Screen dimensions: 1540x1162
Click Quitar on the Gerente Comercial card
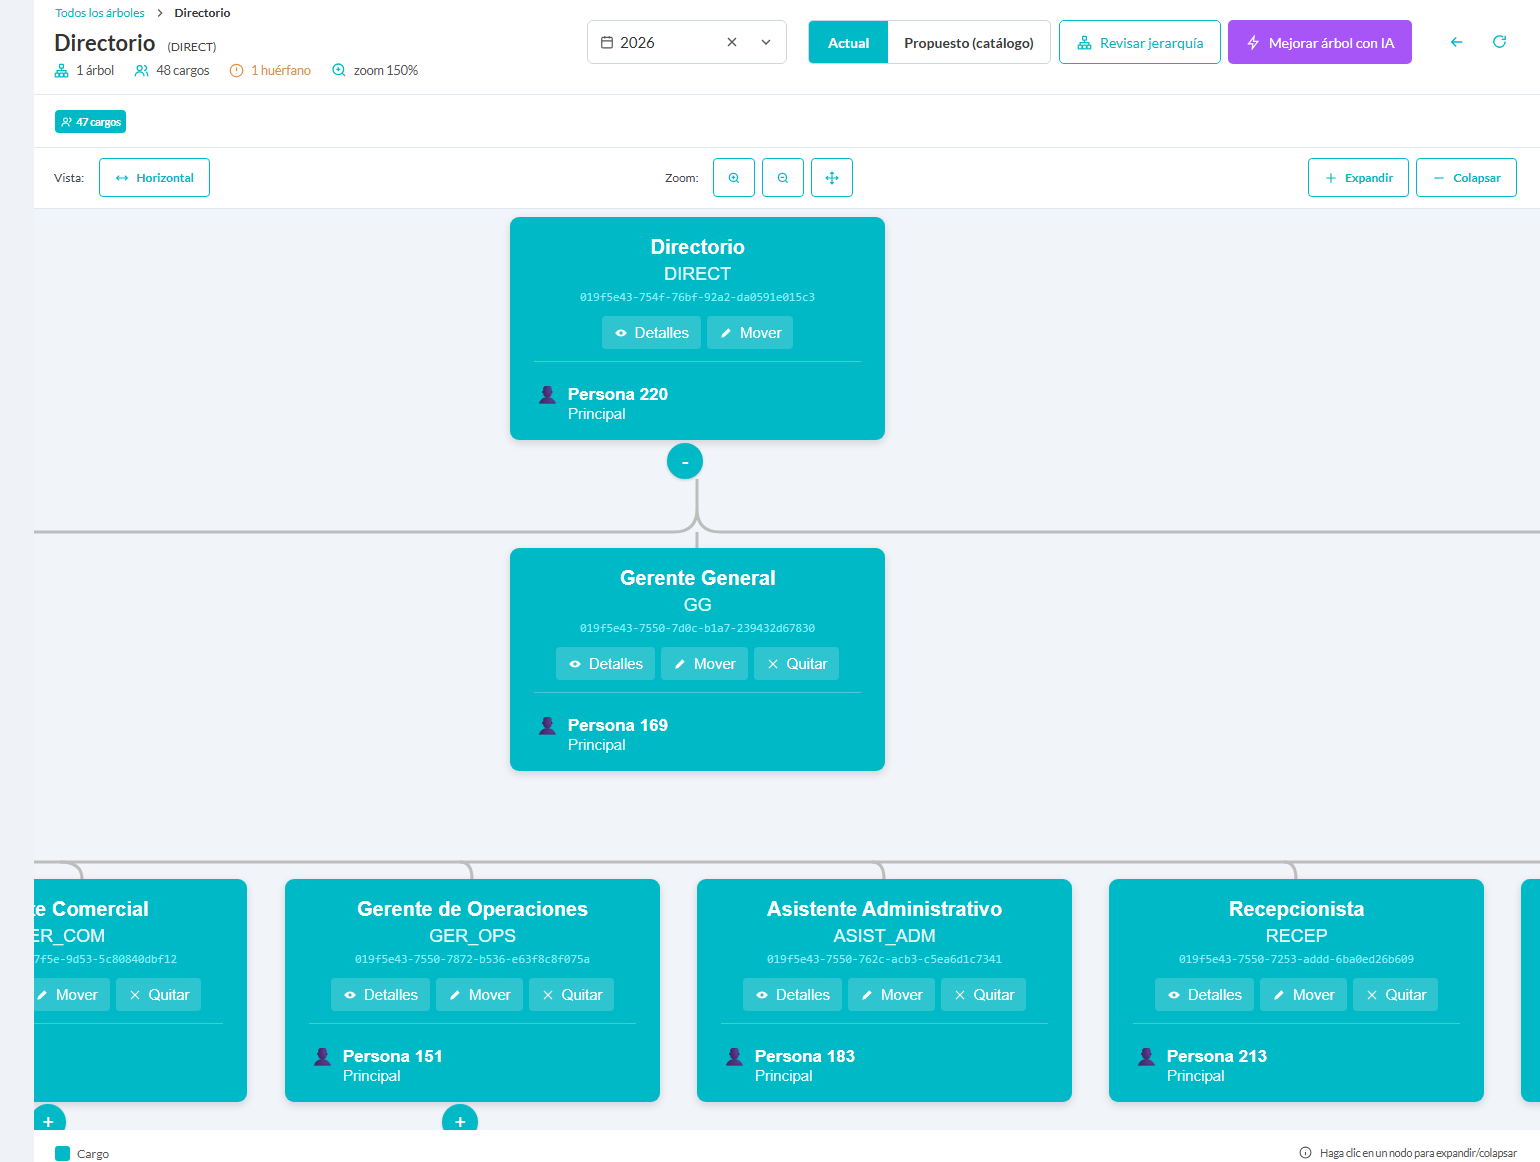click(x=158, y=995)
